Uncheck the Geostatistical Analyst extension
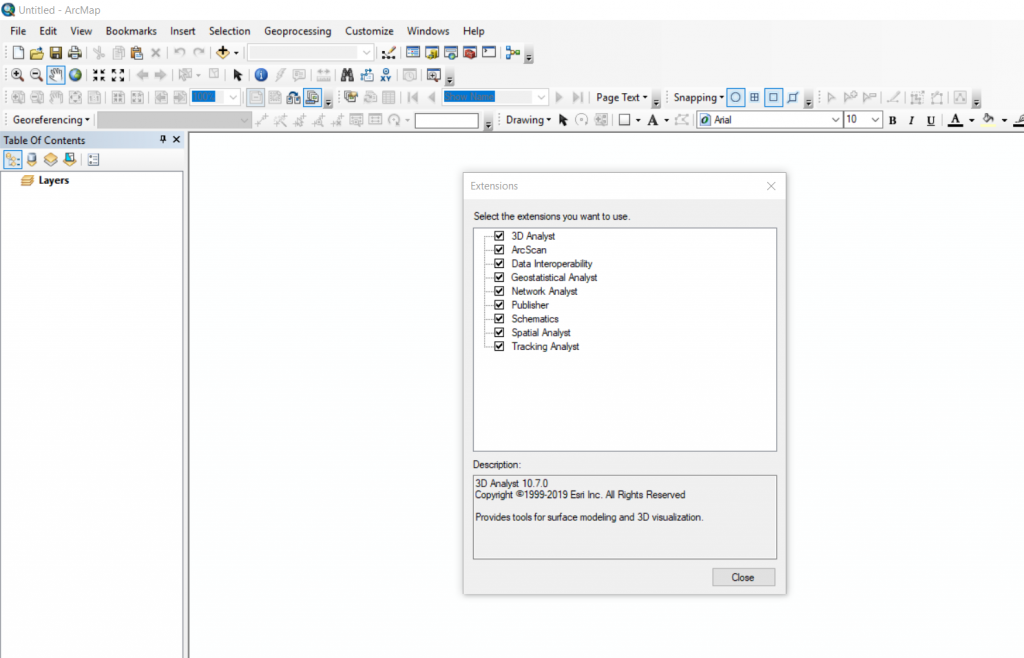The width and height of the screenshot is (1024, 658). click(x=499, y=277)
